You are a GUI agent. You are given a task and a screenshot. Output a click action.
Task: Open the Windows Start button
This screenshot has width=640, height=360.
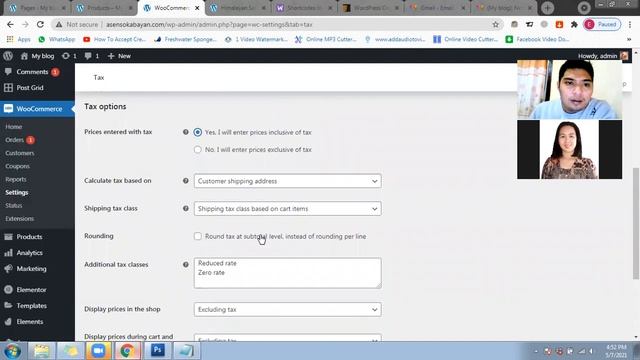click(12, 351)
